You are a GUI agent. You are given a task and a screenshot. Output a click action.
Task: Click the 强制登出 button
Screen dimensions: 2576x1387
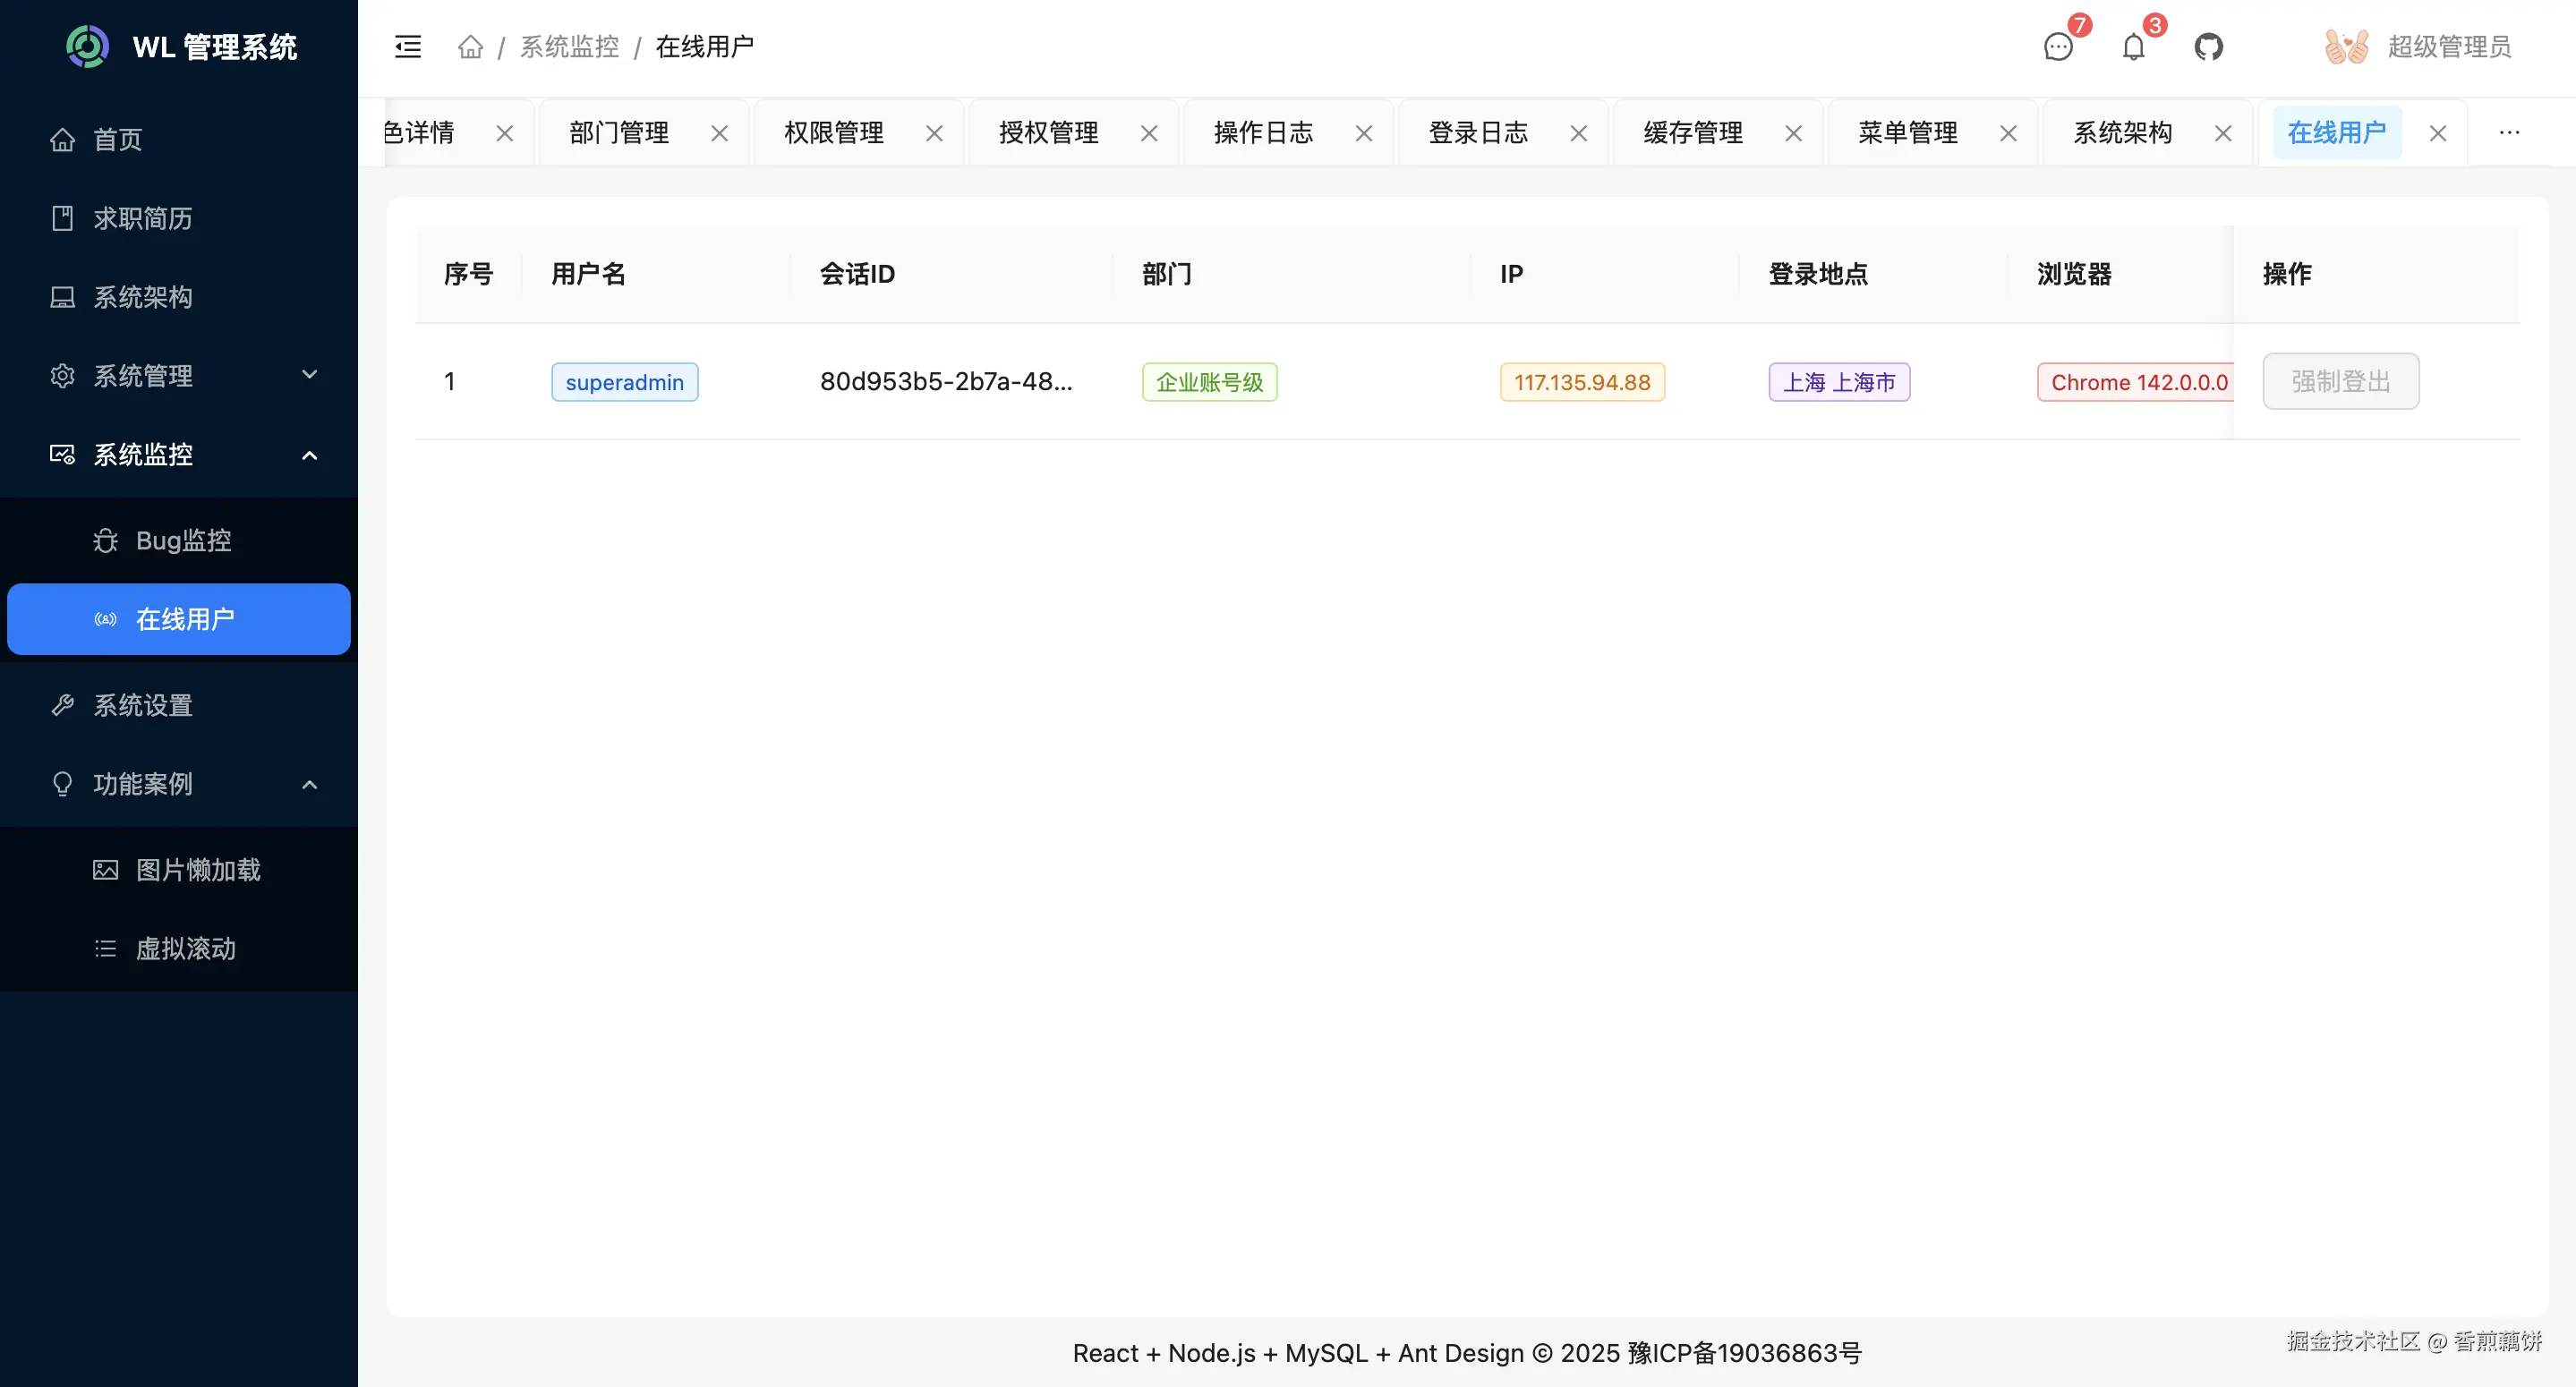[x=2340, y=381]
